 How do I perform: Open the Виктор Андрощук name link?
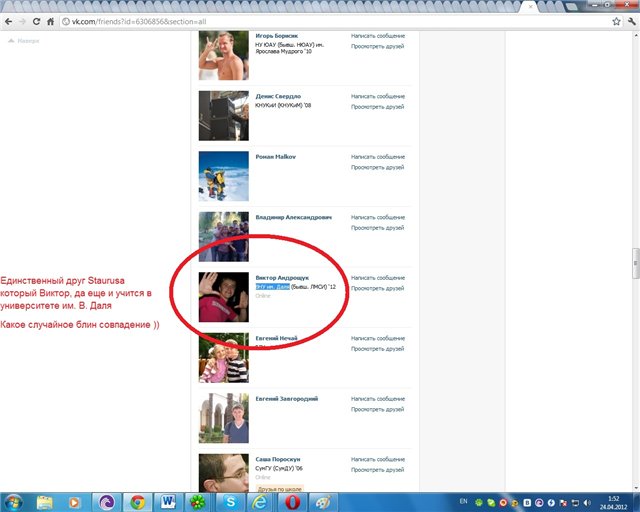(282, 278)
